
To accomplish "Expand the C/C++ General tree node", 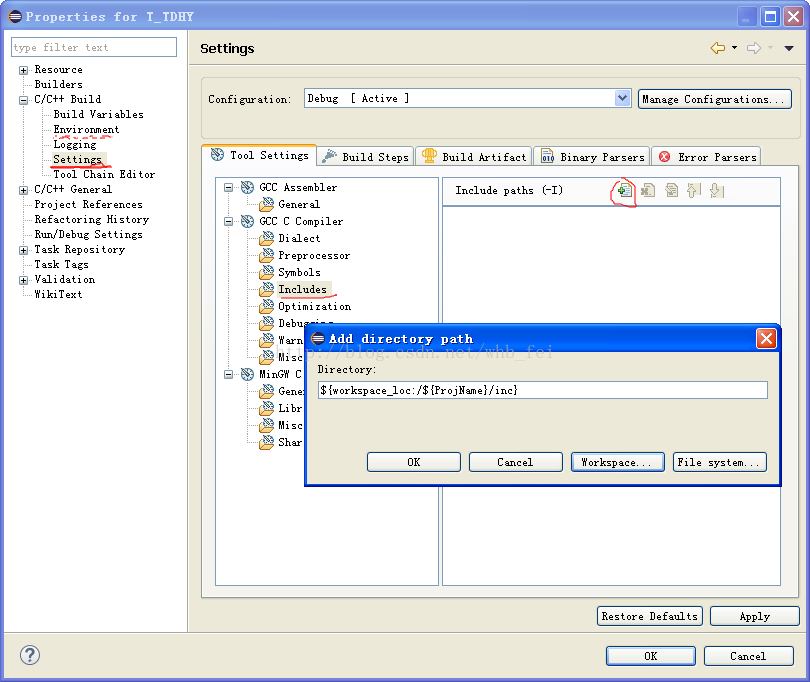I will [23, 190].
